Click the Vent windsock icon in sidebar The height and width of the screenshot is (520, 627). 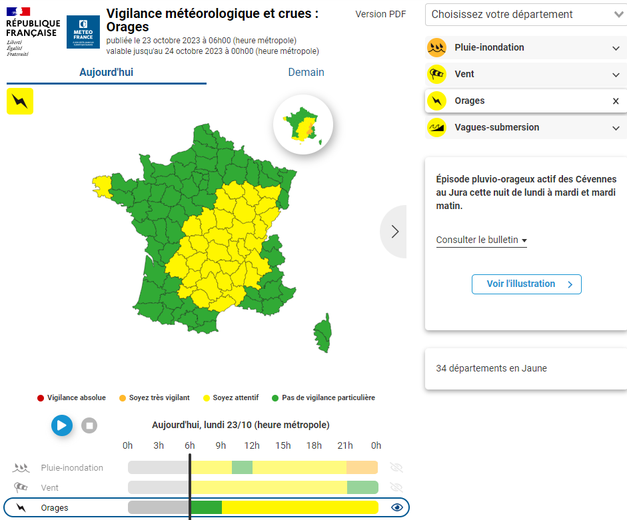click(x=437, y=74)
